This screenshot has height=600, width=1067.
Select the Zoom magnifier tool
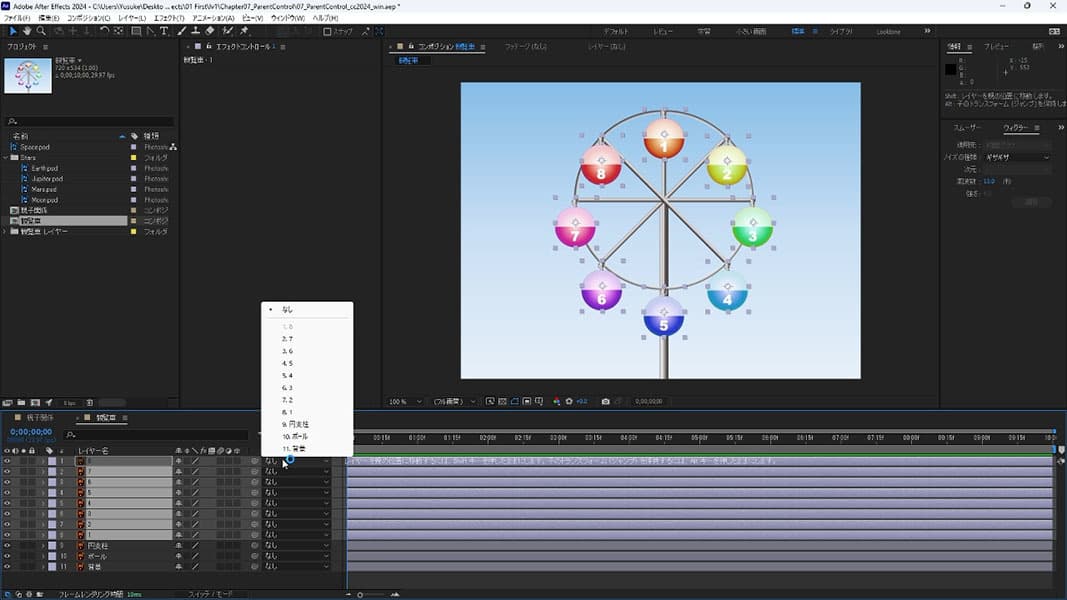(x=41, y=31)
